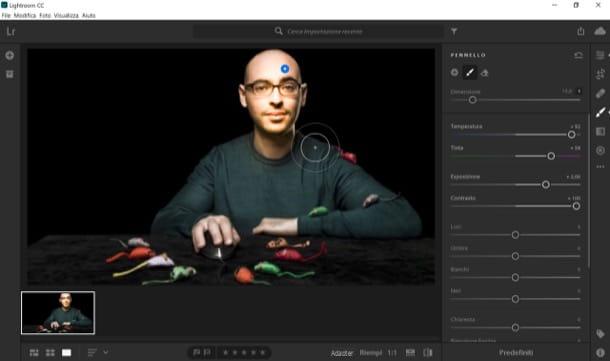
Task: Open the cloud sync status icon
Action: (x=600, y=31)
